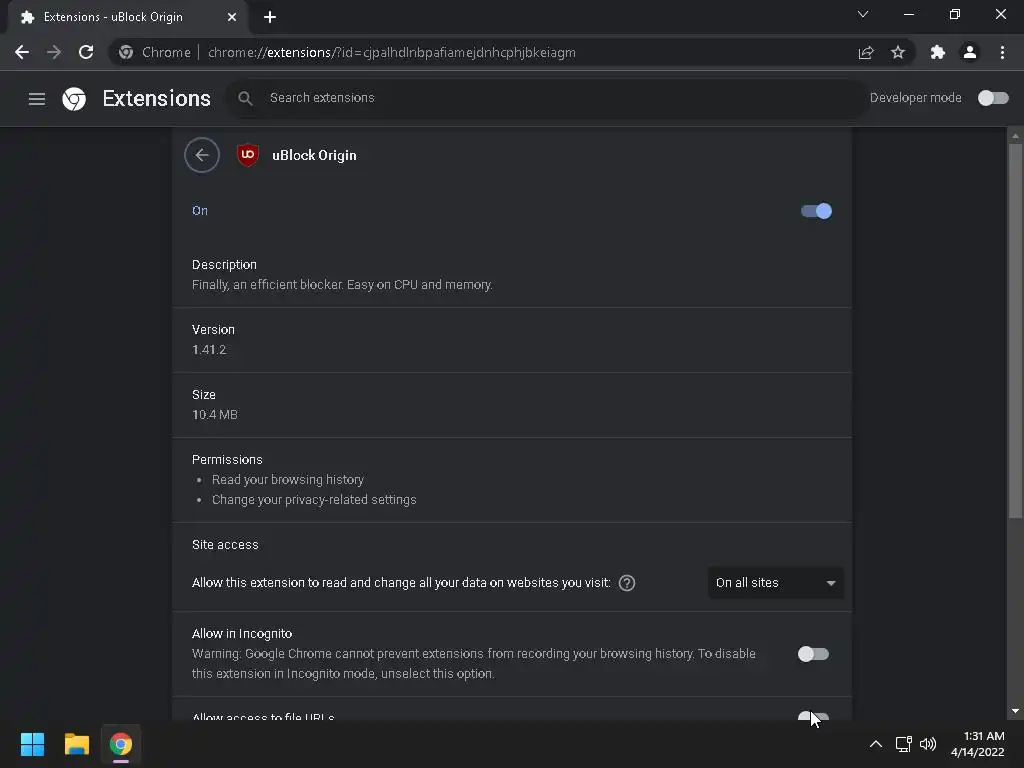This screenshot has height=768, width=1024.
Task: Open the On all sites dropdown
Action: (x=775, y=583)
